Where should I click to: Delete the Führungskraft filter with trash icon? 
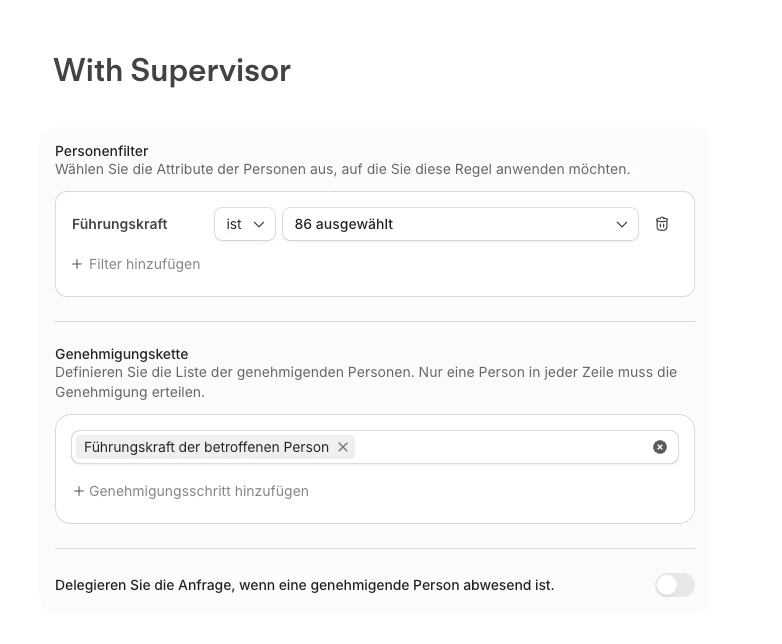pyautogui.click(x=661, y=224)
